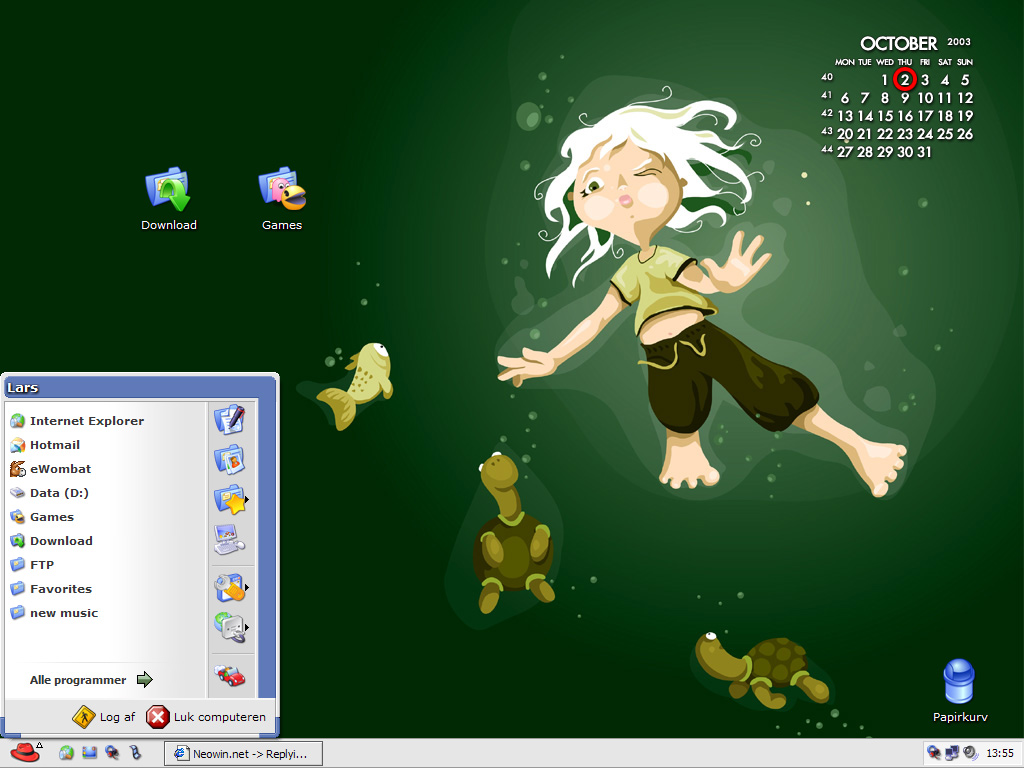Open the Games desktop folder with Pac-Man icon
1024x768 pixels.
coord(281,190)
